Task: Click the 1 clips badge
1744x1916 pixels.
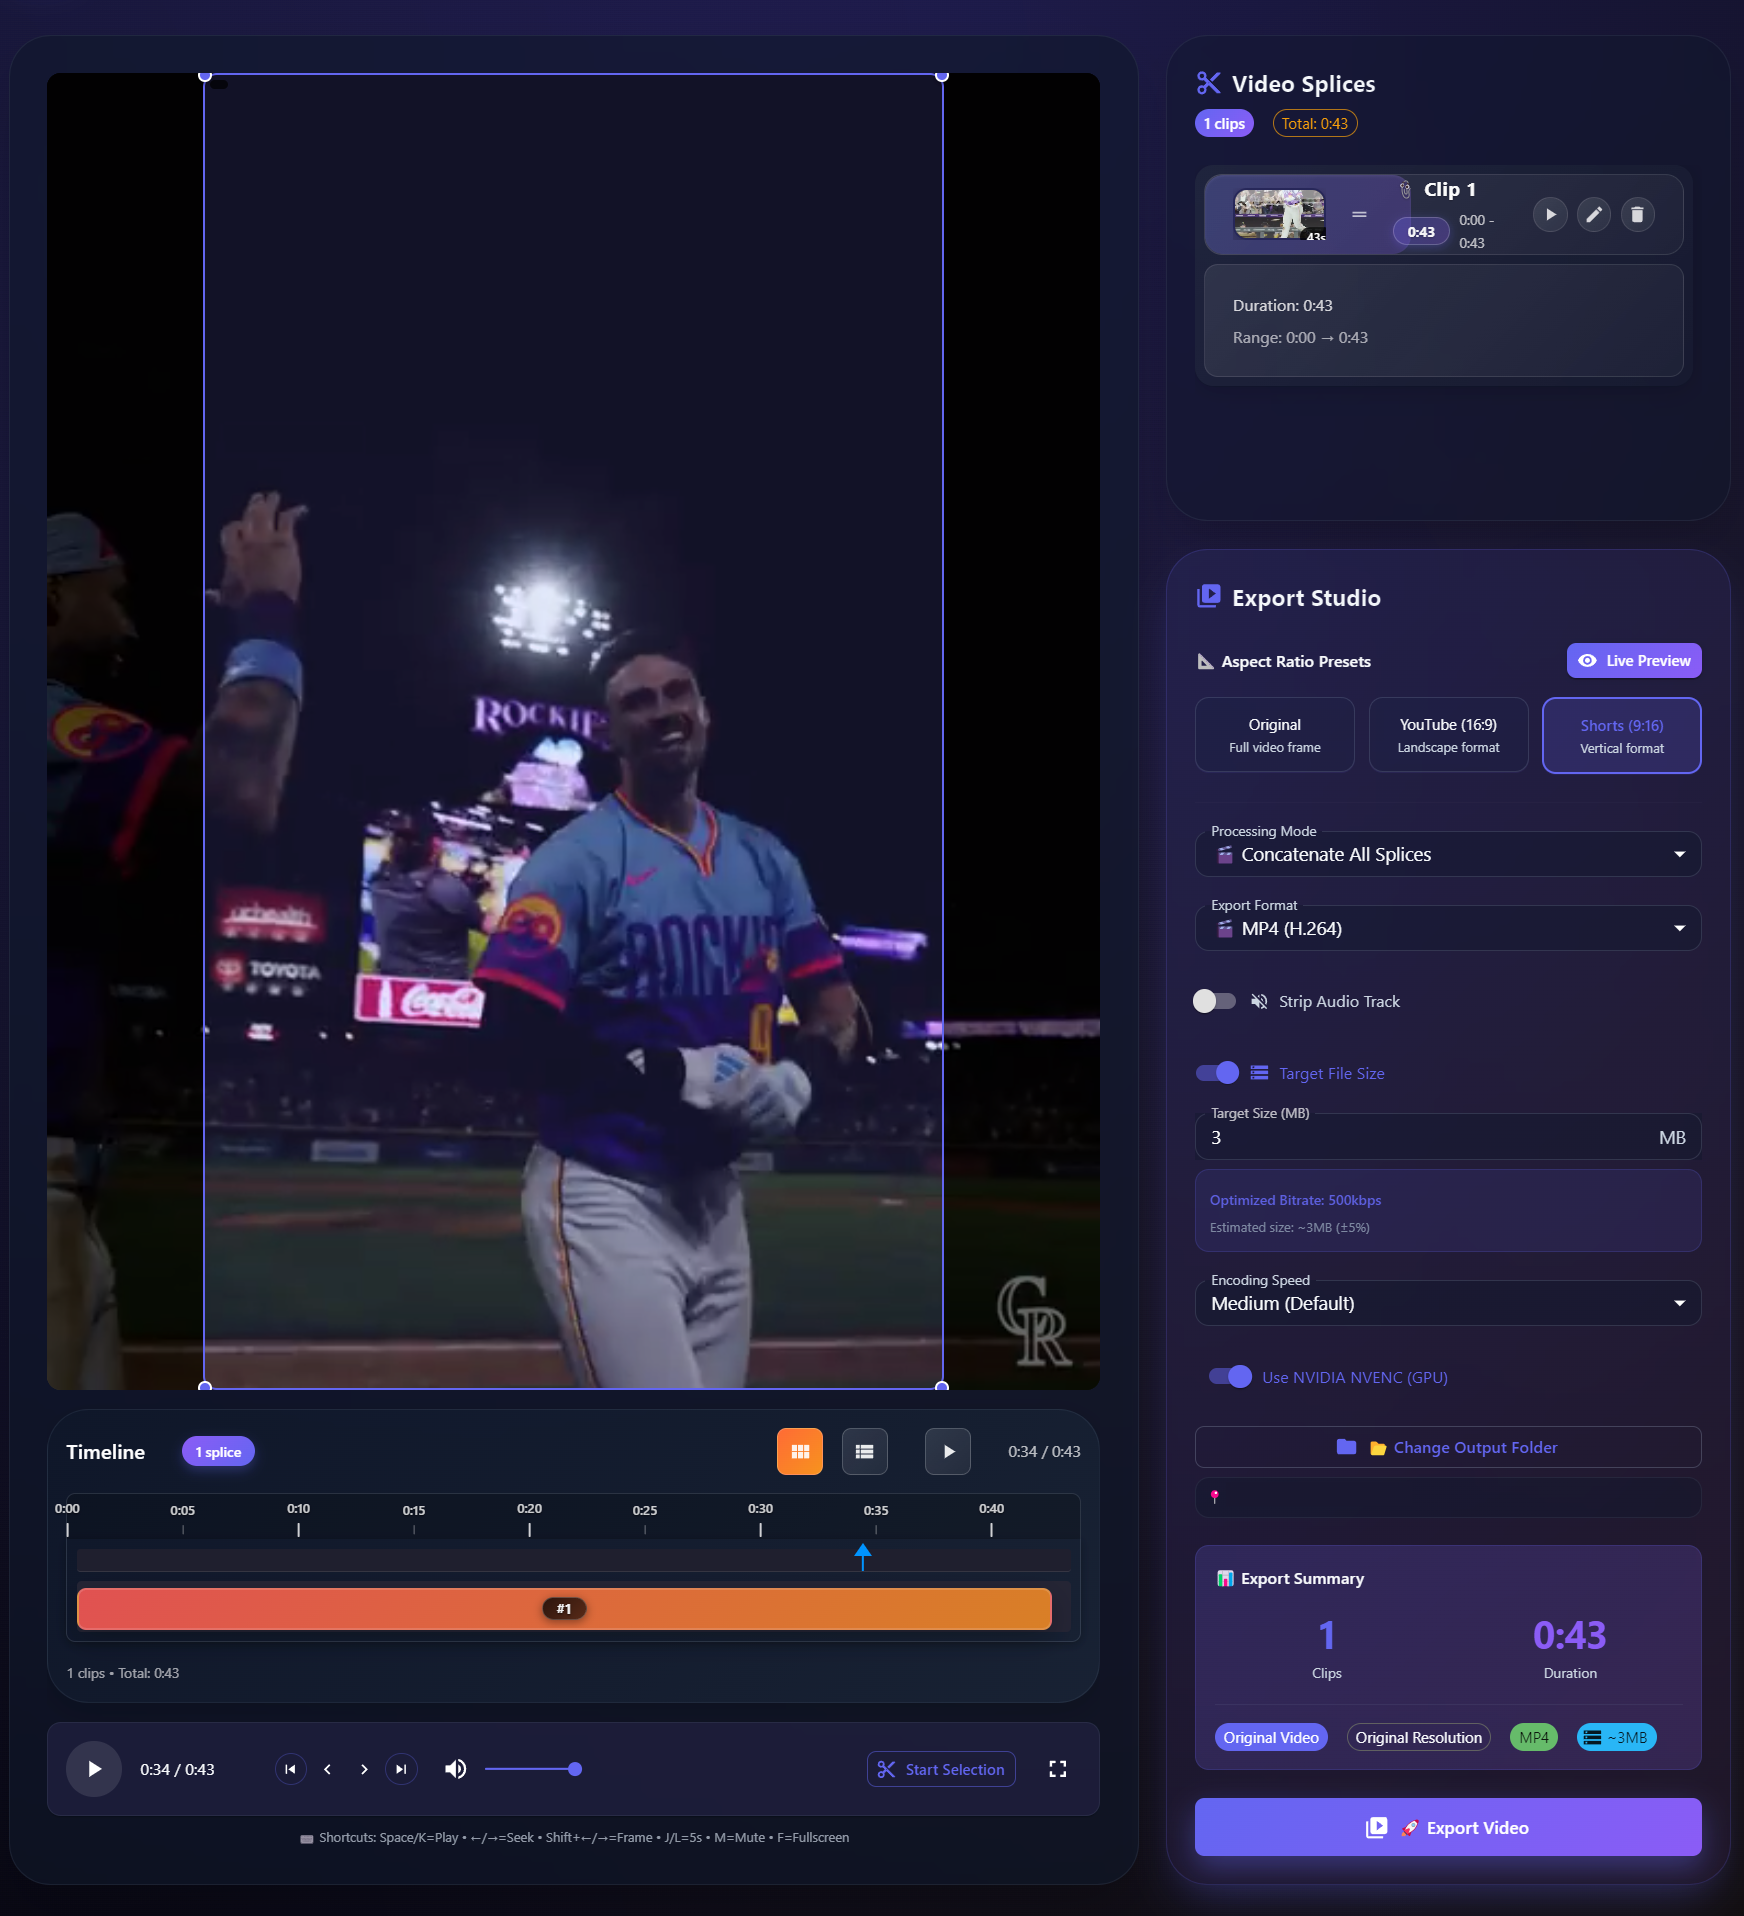Action: coord(1224,123)
